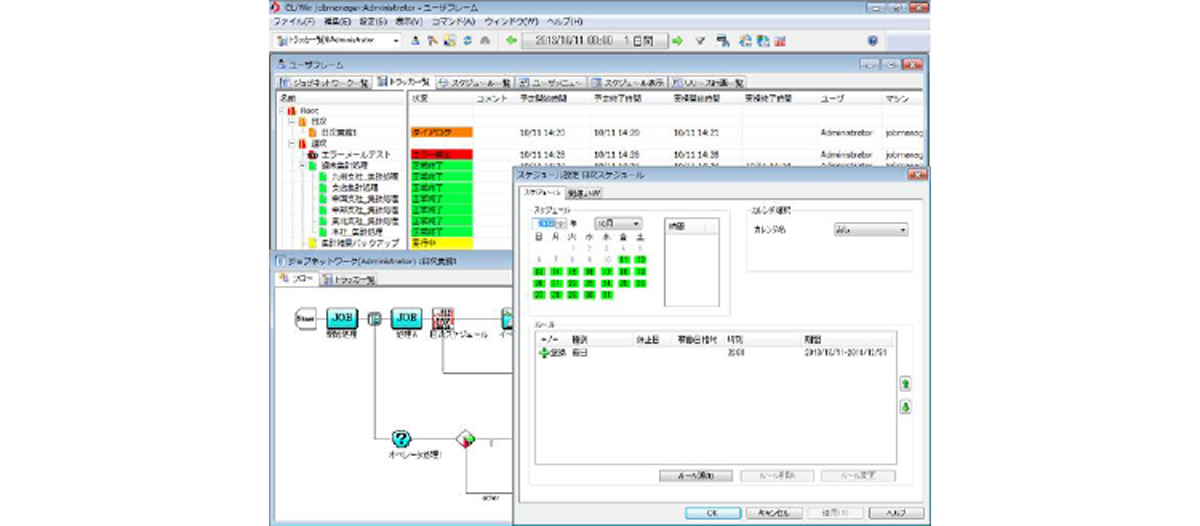Click the green back arrow in toolbar
This screenshot has height=526, width=1200.
click(x=511, y=41)
